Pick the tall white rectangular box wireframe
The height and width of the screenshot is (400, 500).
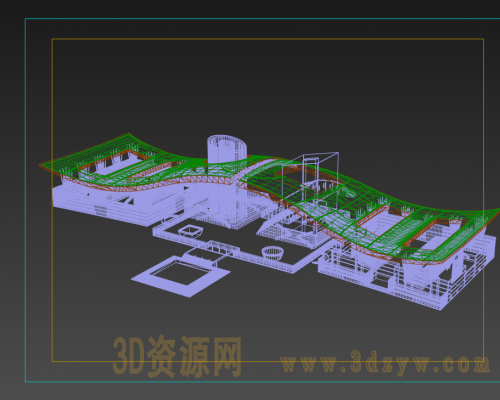(310, 180)
